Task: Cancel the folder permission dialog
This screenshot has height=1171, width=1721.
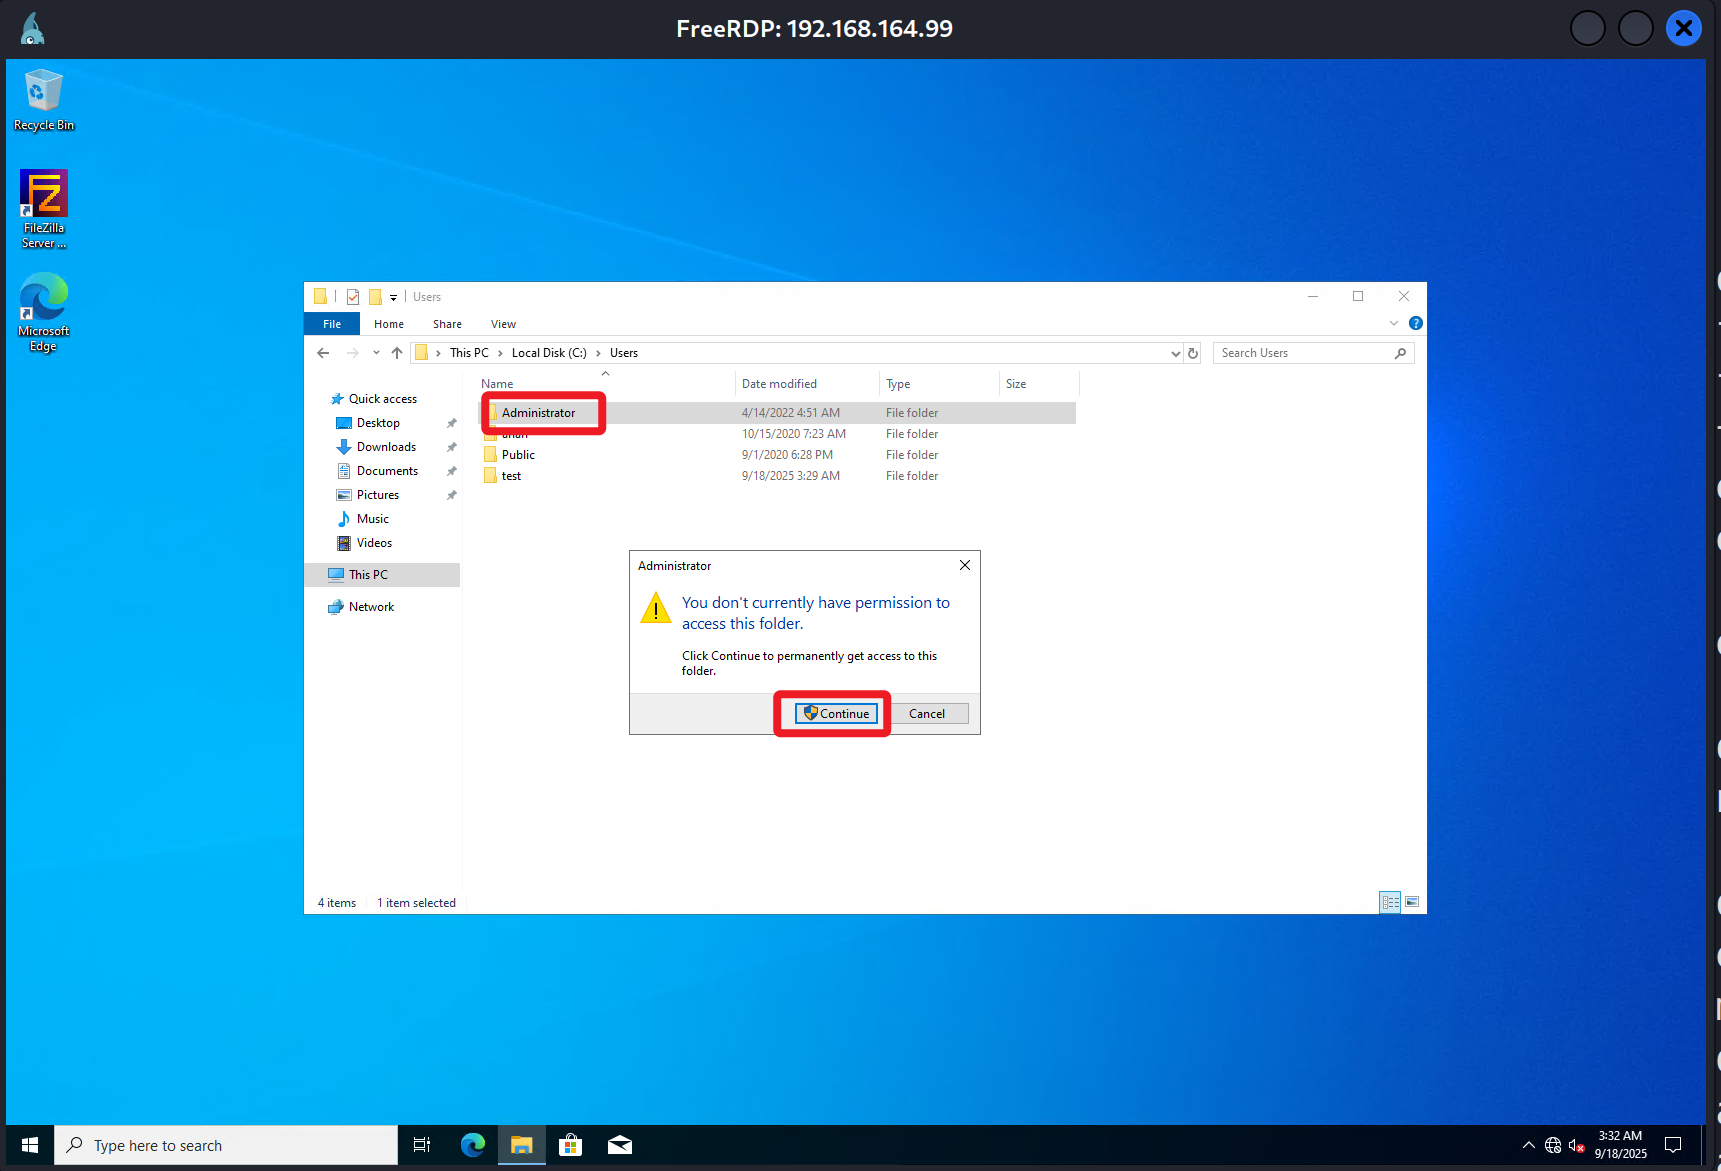Action: 926,713
